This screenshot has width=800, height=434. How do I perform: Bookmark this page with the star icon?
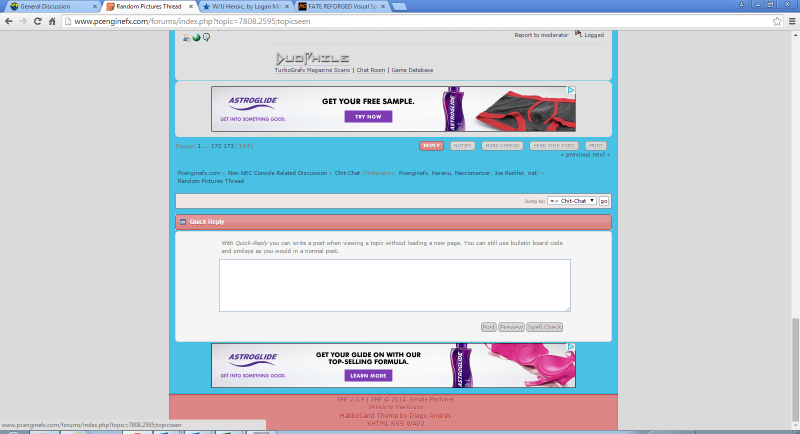pos(777,20)
